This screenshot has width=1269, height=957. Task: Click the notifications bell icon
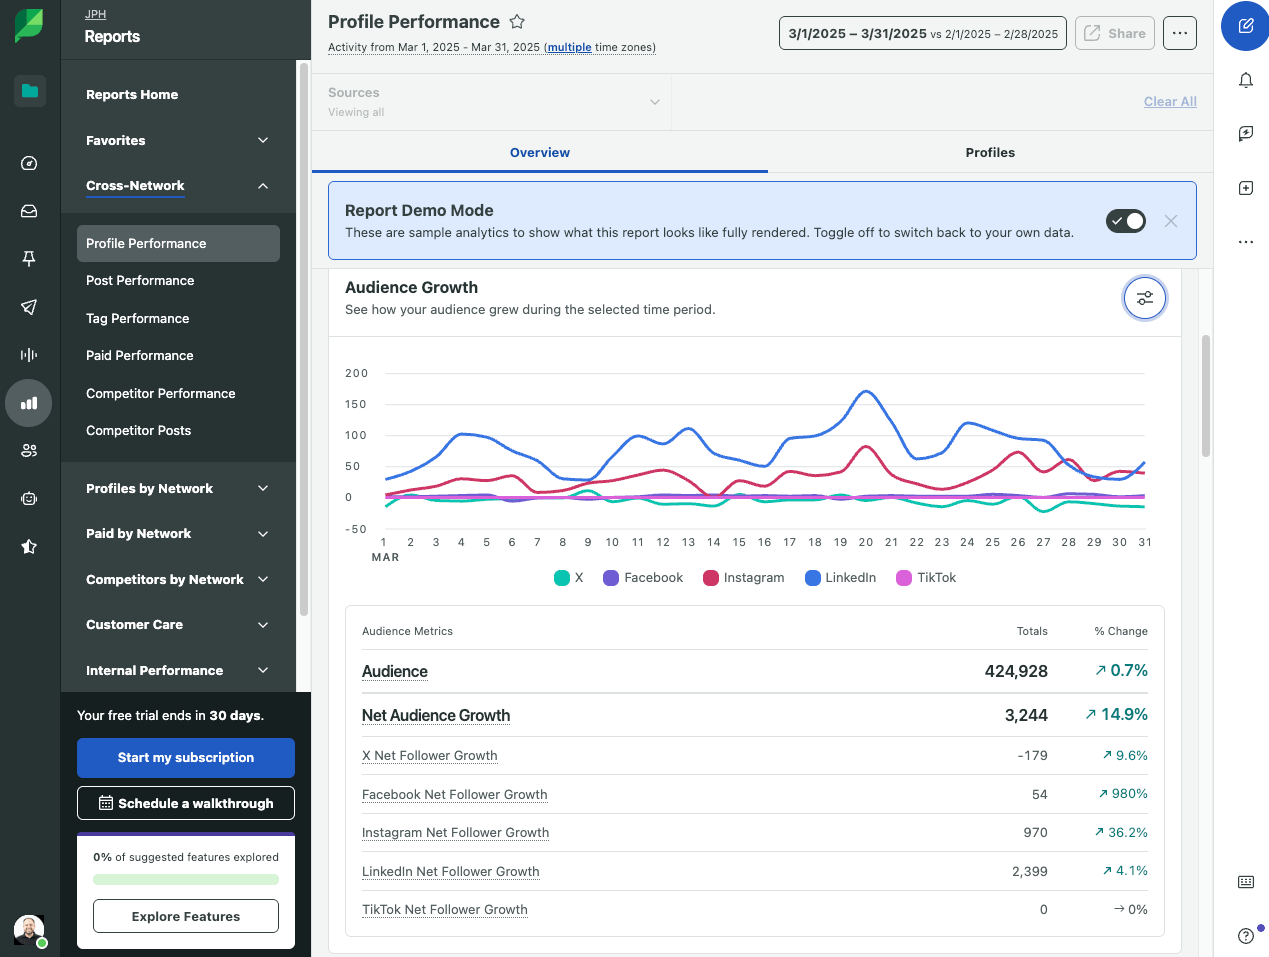(x=1245, y=80)
